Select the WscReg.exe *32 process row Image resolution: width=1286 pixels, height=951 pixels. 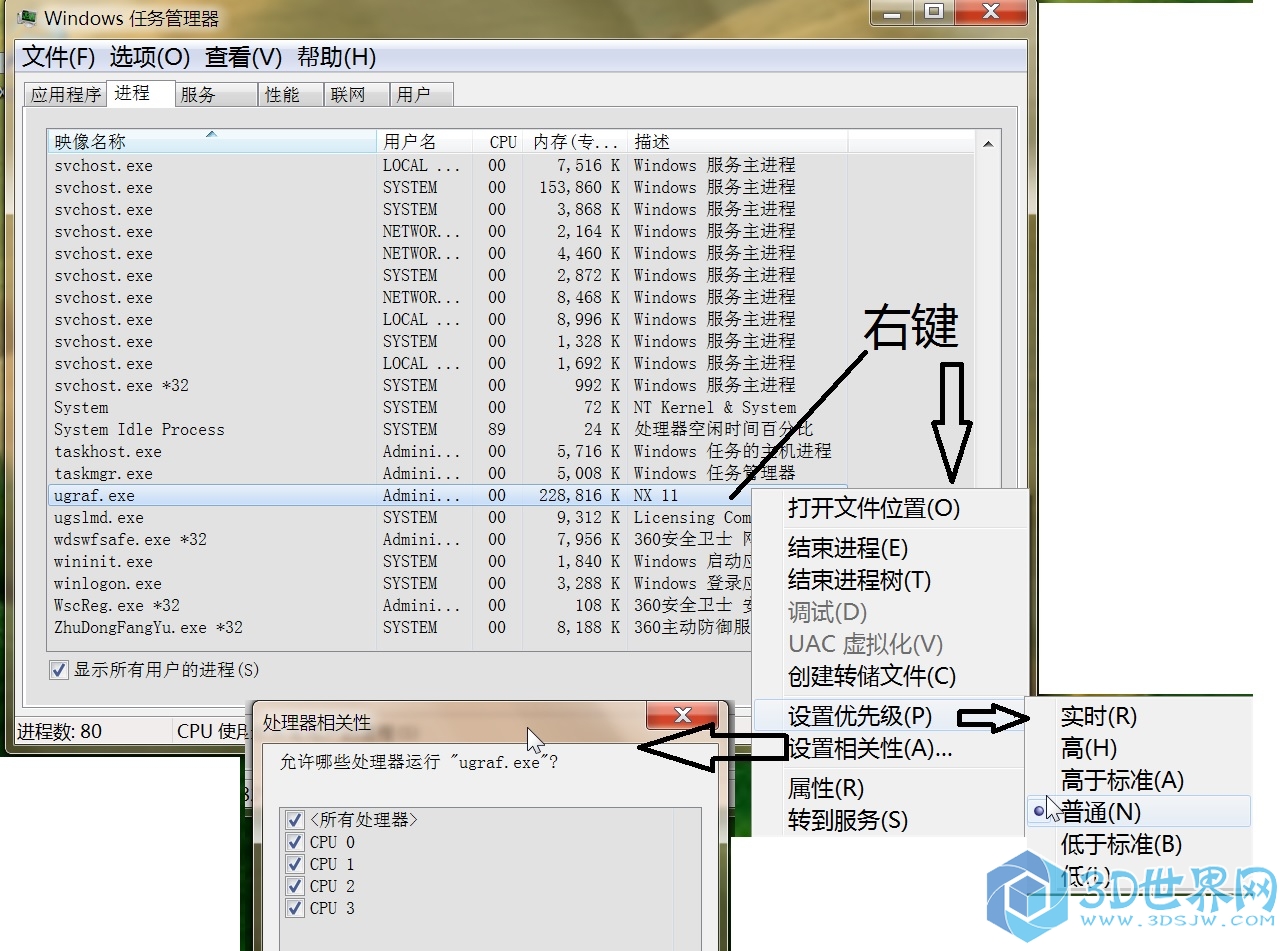[400, 606]
